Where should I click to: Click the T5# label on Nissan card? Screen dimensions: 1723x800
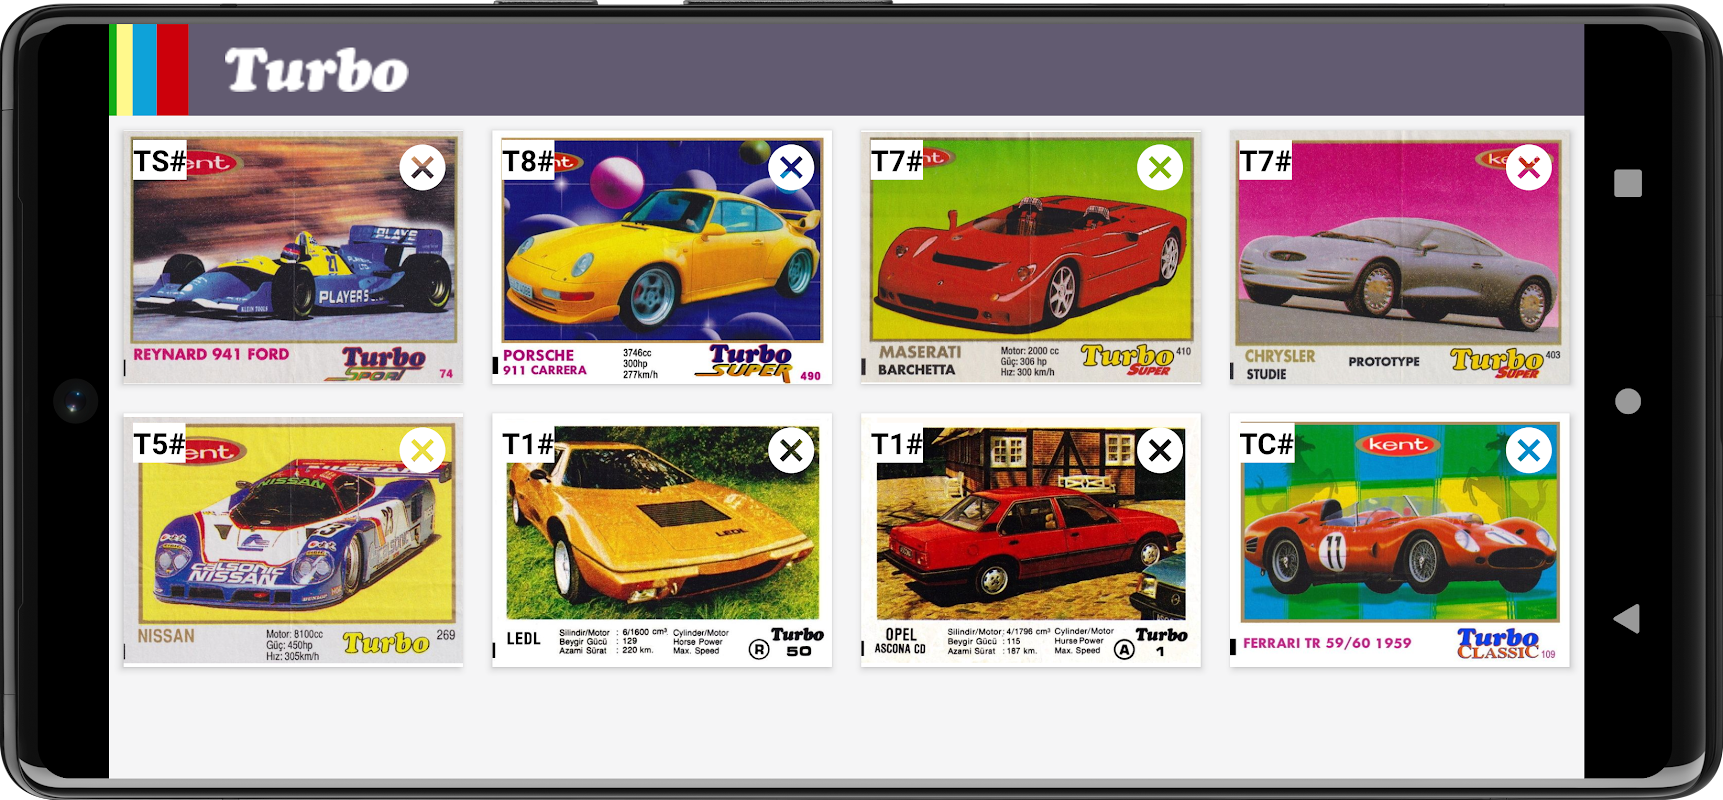click(160, 444)
